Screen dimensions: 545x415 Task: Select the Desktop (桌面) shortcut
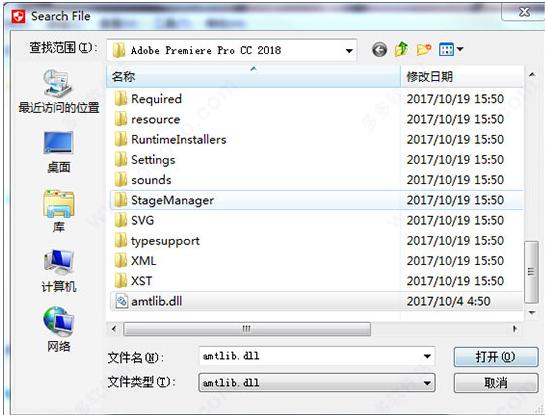pyautogui.click(x=58, y=152)
